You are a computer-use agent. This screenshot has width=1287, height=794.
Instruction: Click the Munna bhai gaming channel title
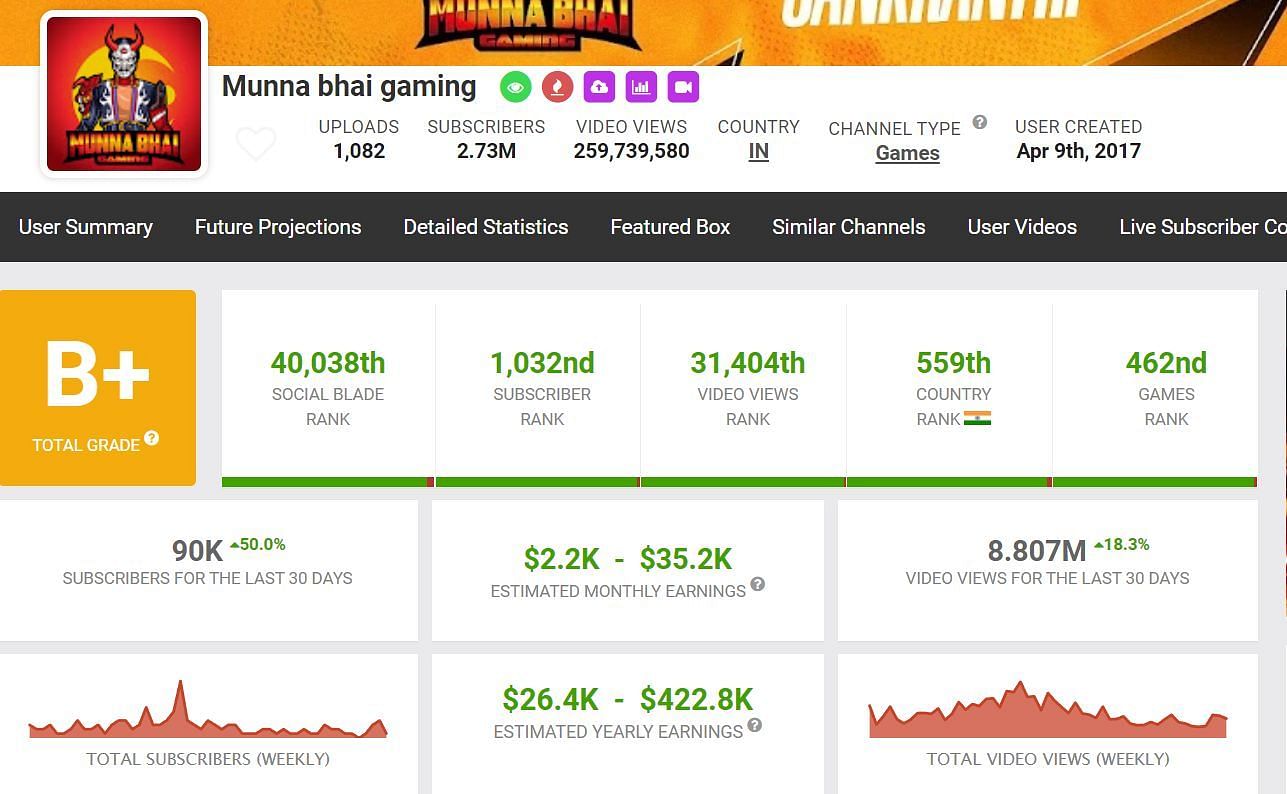click(x=349, y=86)
